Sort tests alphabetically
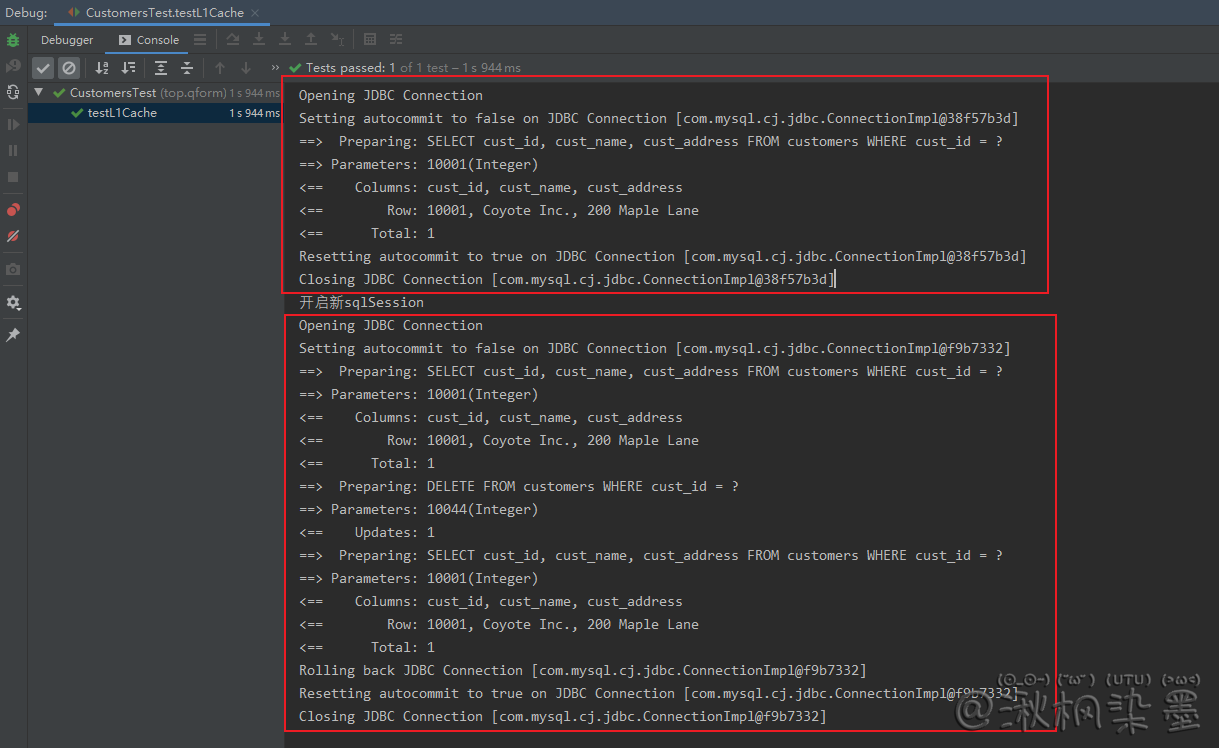Image resolution: width=1219 pixels, height=748 pixels. point(102,68)
